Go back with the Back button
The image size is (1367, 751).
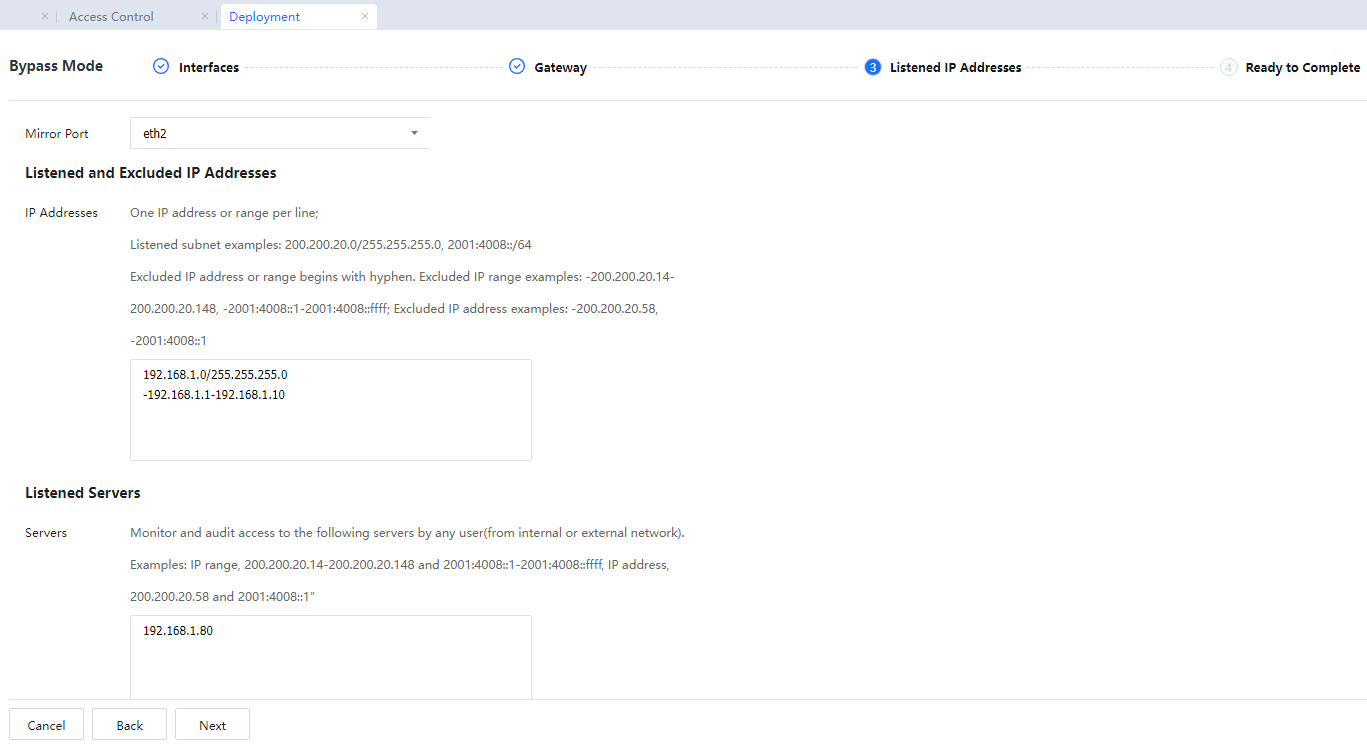click(x=129, y=725)
